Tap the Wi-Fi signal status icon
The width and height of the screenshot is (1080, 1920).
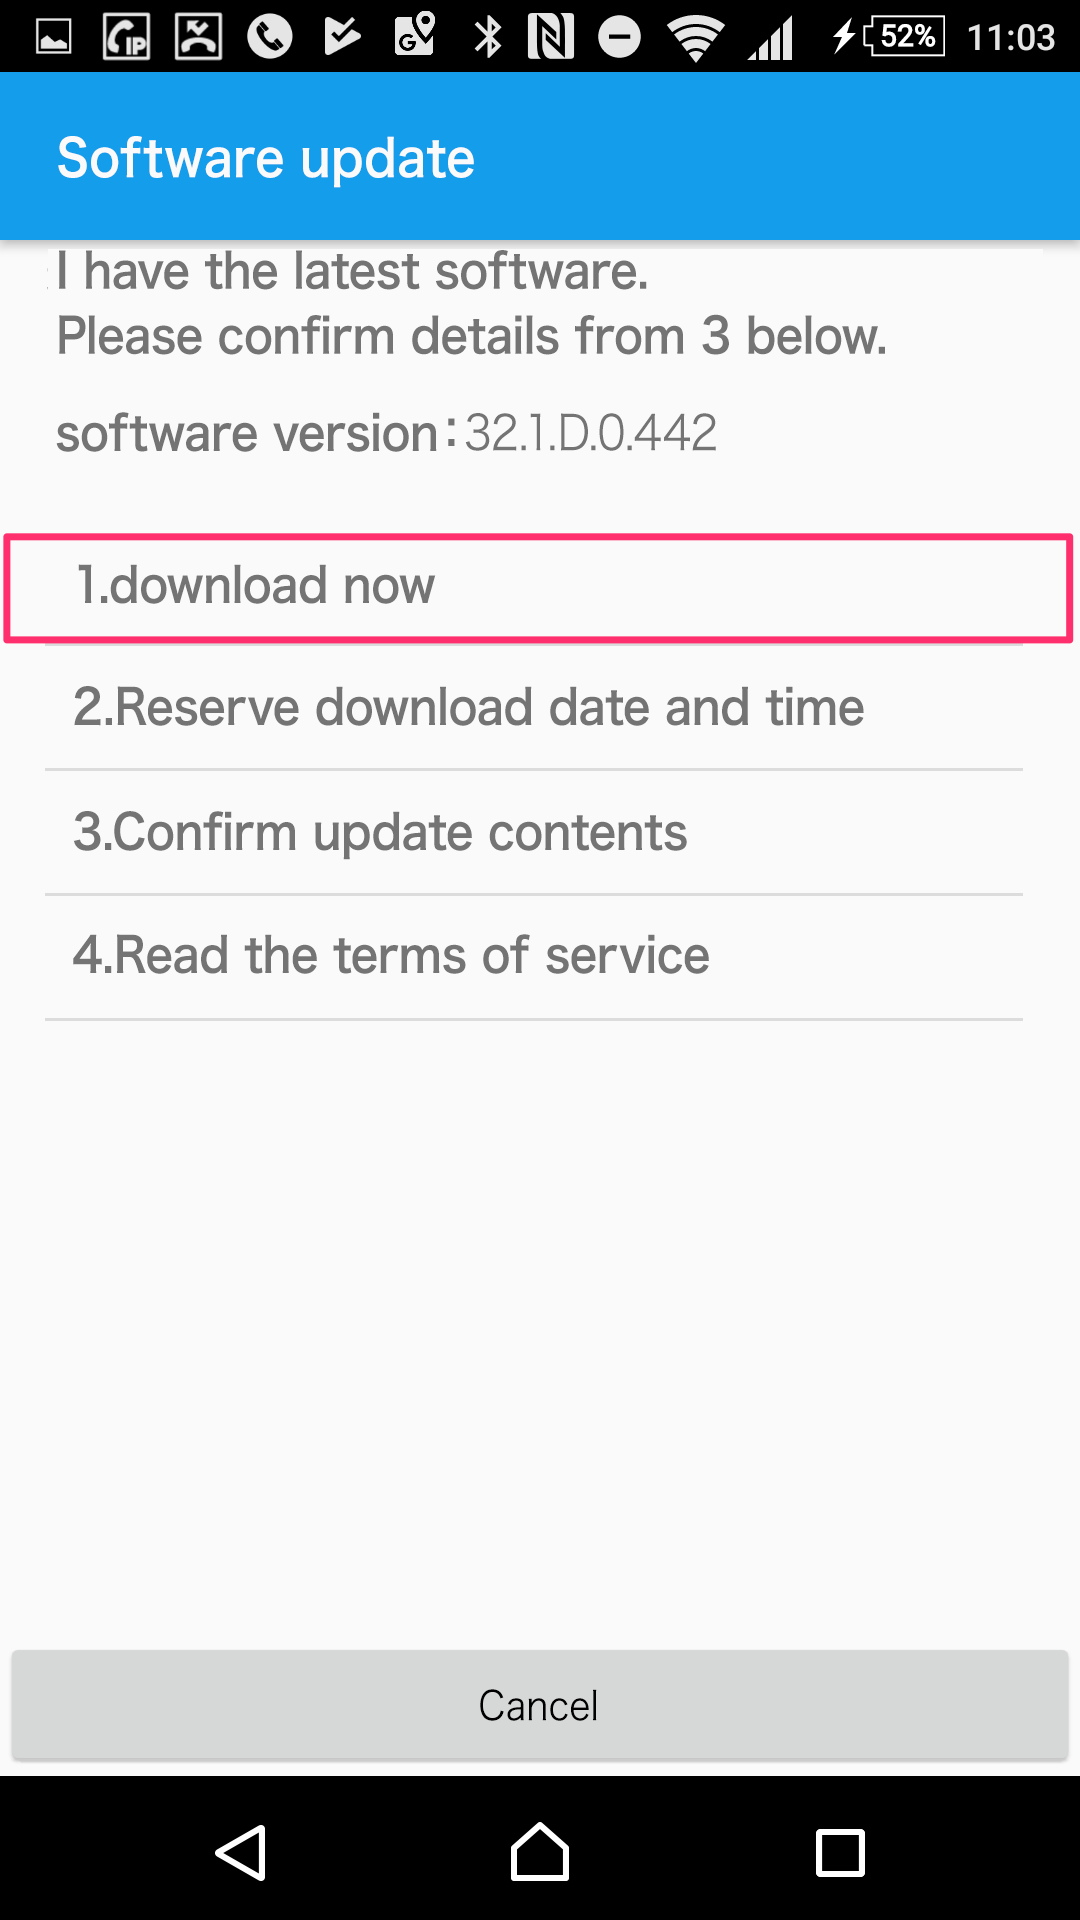(696, 38)
